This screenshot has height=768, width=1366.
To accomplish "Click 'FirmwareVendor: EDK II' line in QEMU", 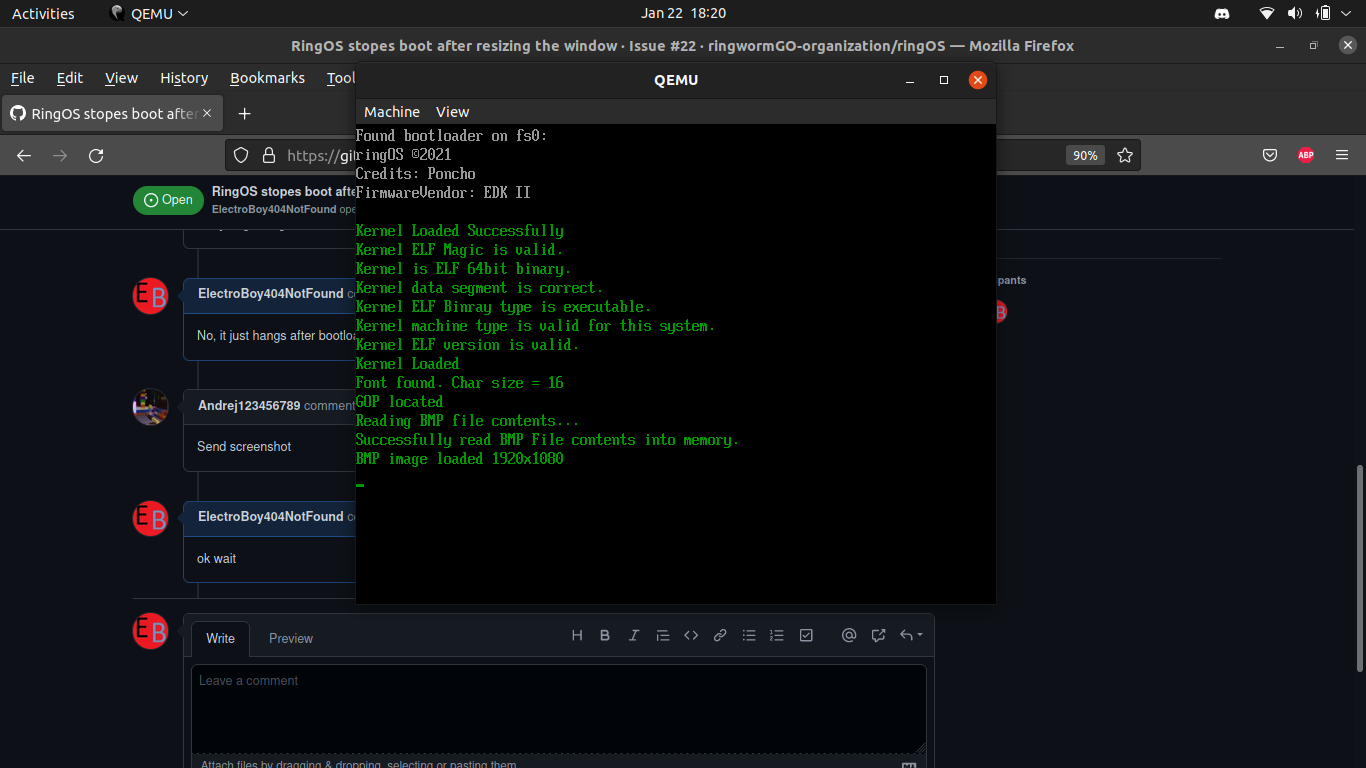I will tap(443, 193).
